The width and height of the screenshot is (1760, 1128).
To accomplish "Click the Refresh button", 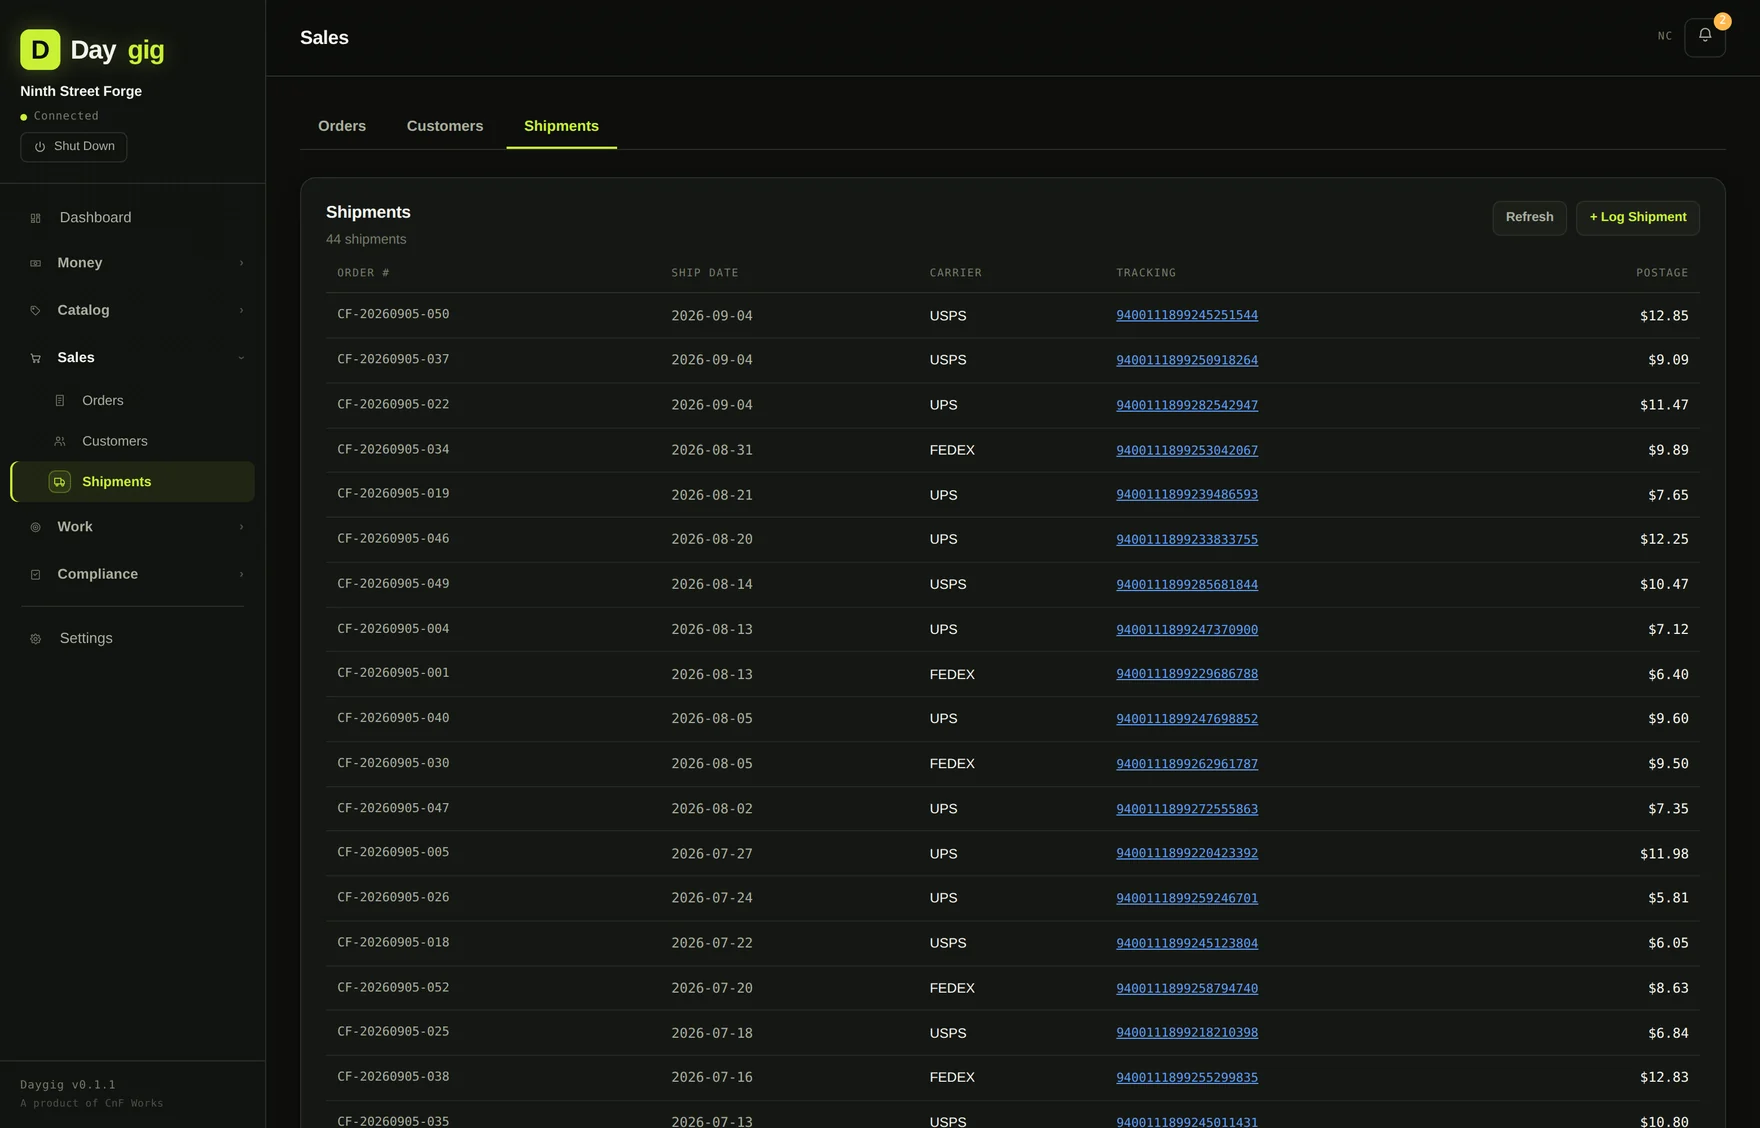I will [x=1529, y=218].
